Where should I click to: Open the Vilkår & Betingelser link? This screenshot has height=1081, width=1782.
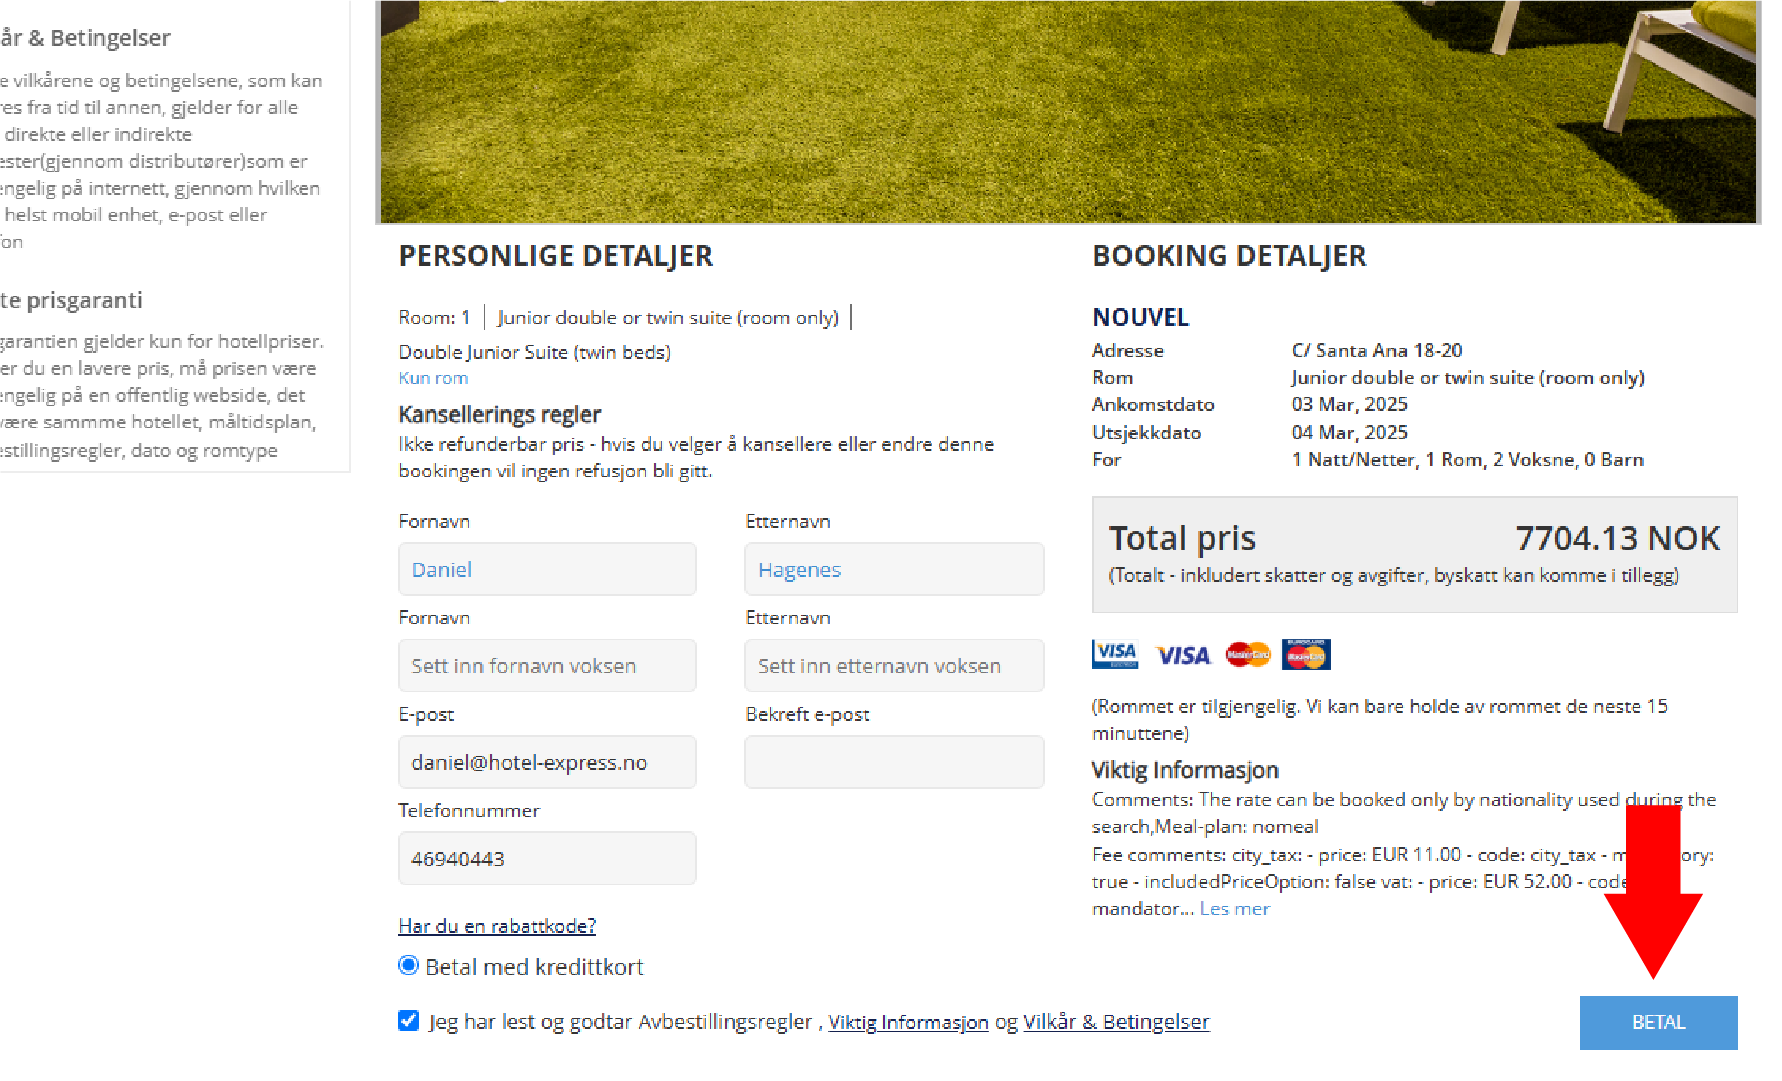1116,1022
